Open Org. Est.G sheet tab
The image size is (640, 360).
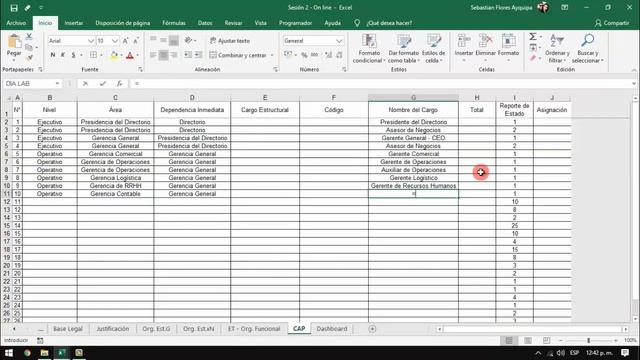[156, 329]
